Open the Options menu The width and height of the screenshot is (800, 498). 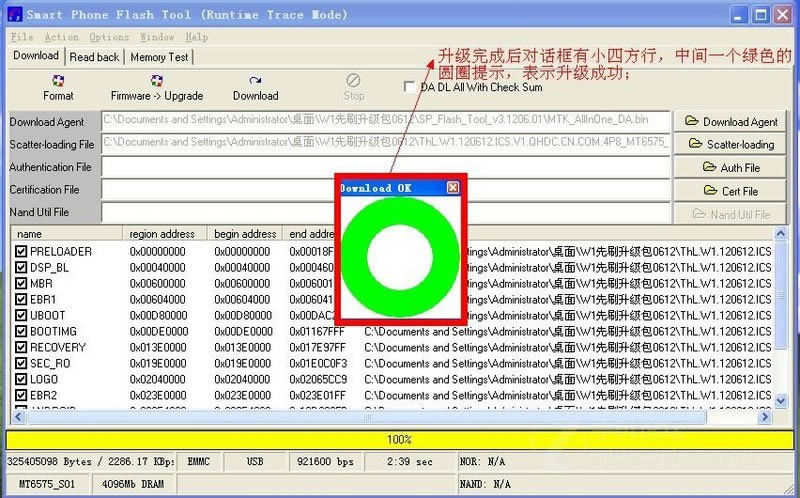click(x=109, y=37)
